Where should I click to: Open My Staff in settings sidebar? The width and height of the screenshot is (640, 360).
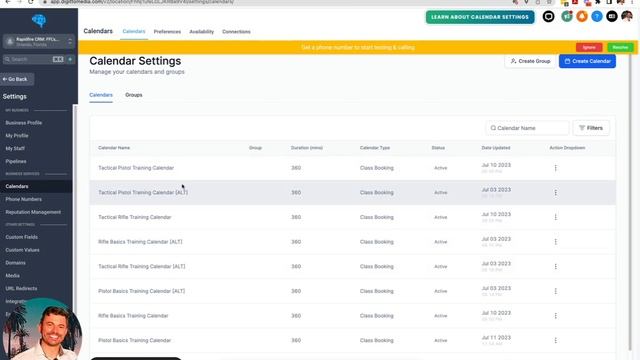pos(15,149)
